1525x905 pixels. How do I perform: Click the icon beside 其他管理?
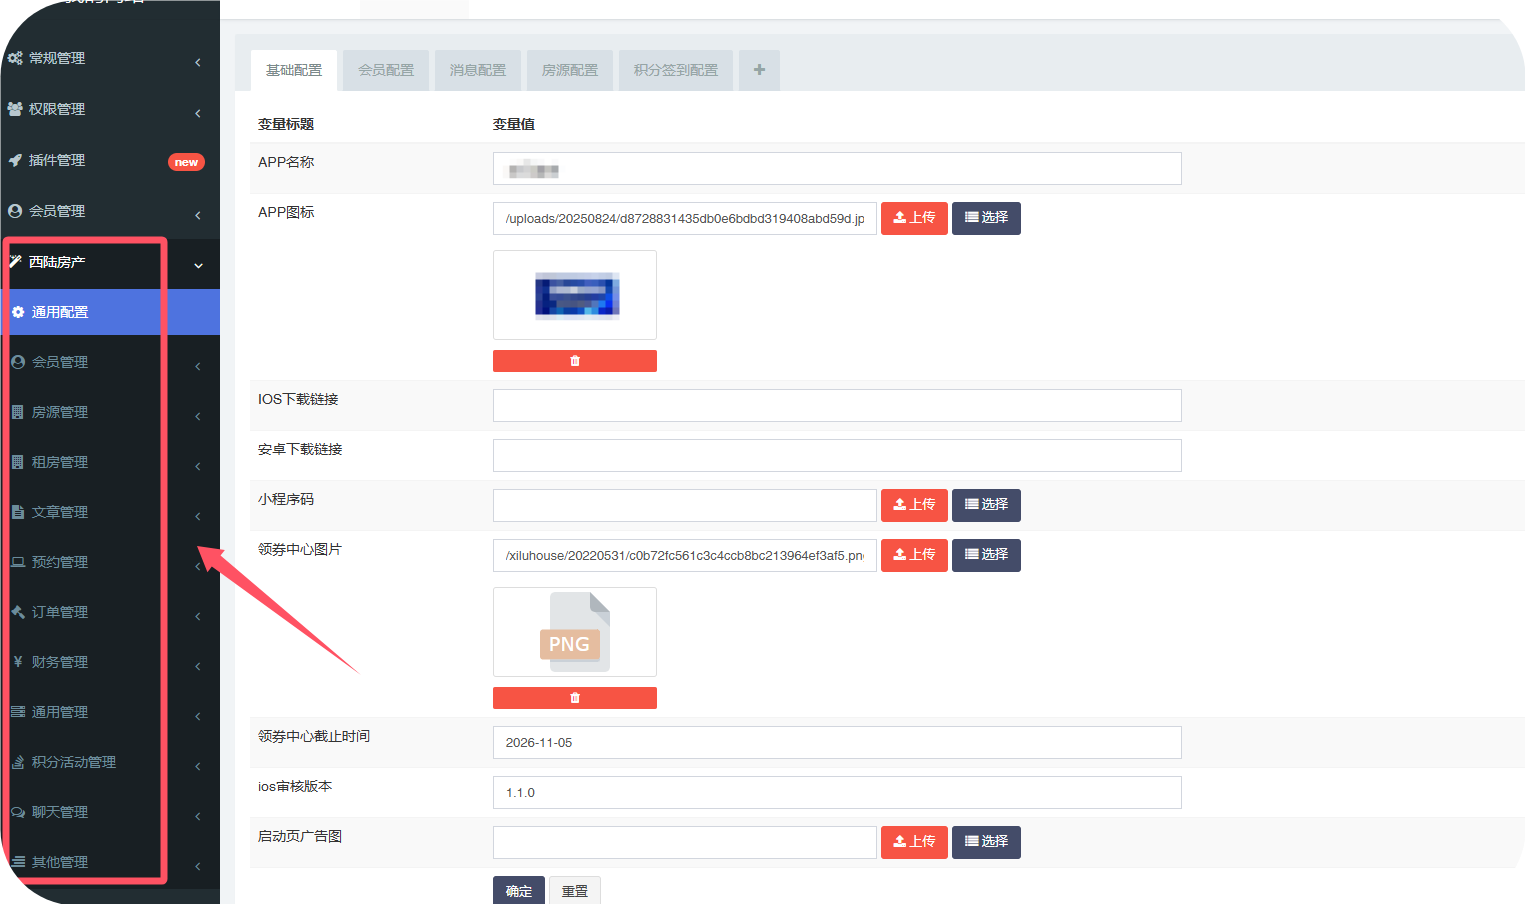[18, 862]
